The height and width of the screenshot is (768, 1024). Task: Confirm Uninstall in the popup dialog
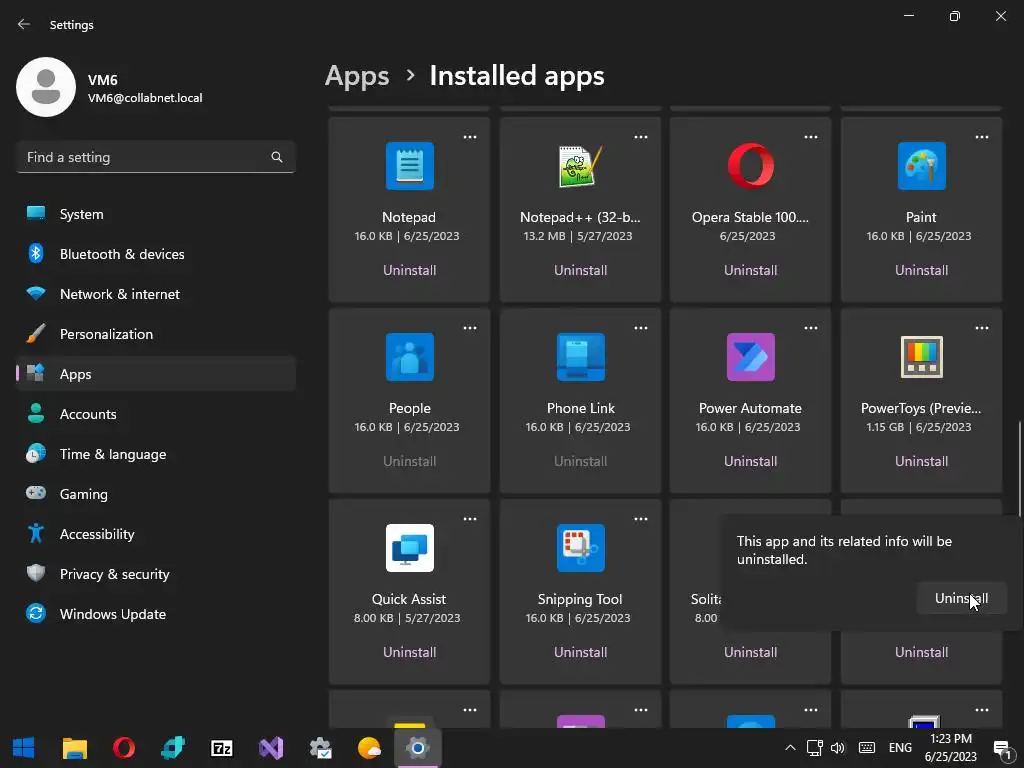point(961,598)
